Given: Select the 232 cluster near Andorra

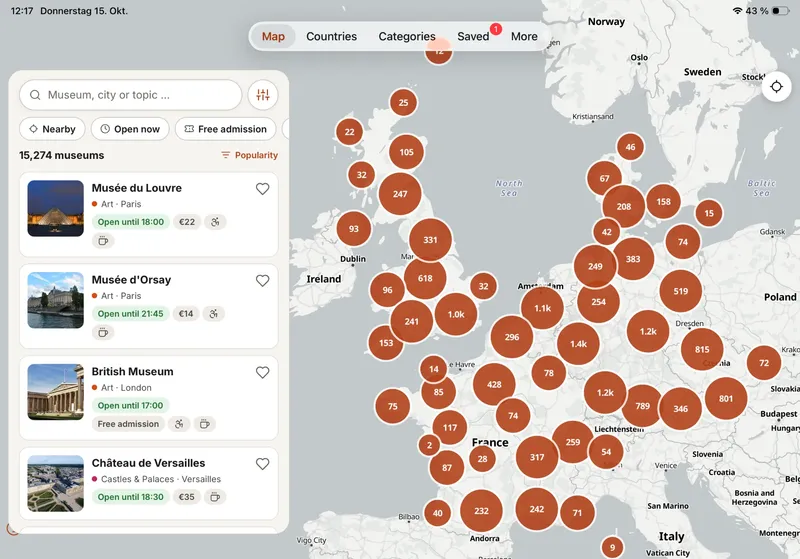Looking at the screenshot, I should 481,511.
